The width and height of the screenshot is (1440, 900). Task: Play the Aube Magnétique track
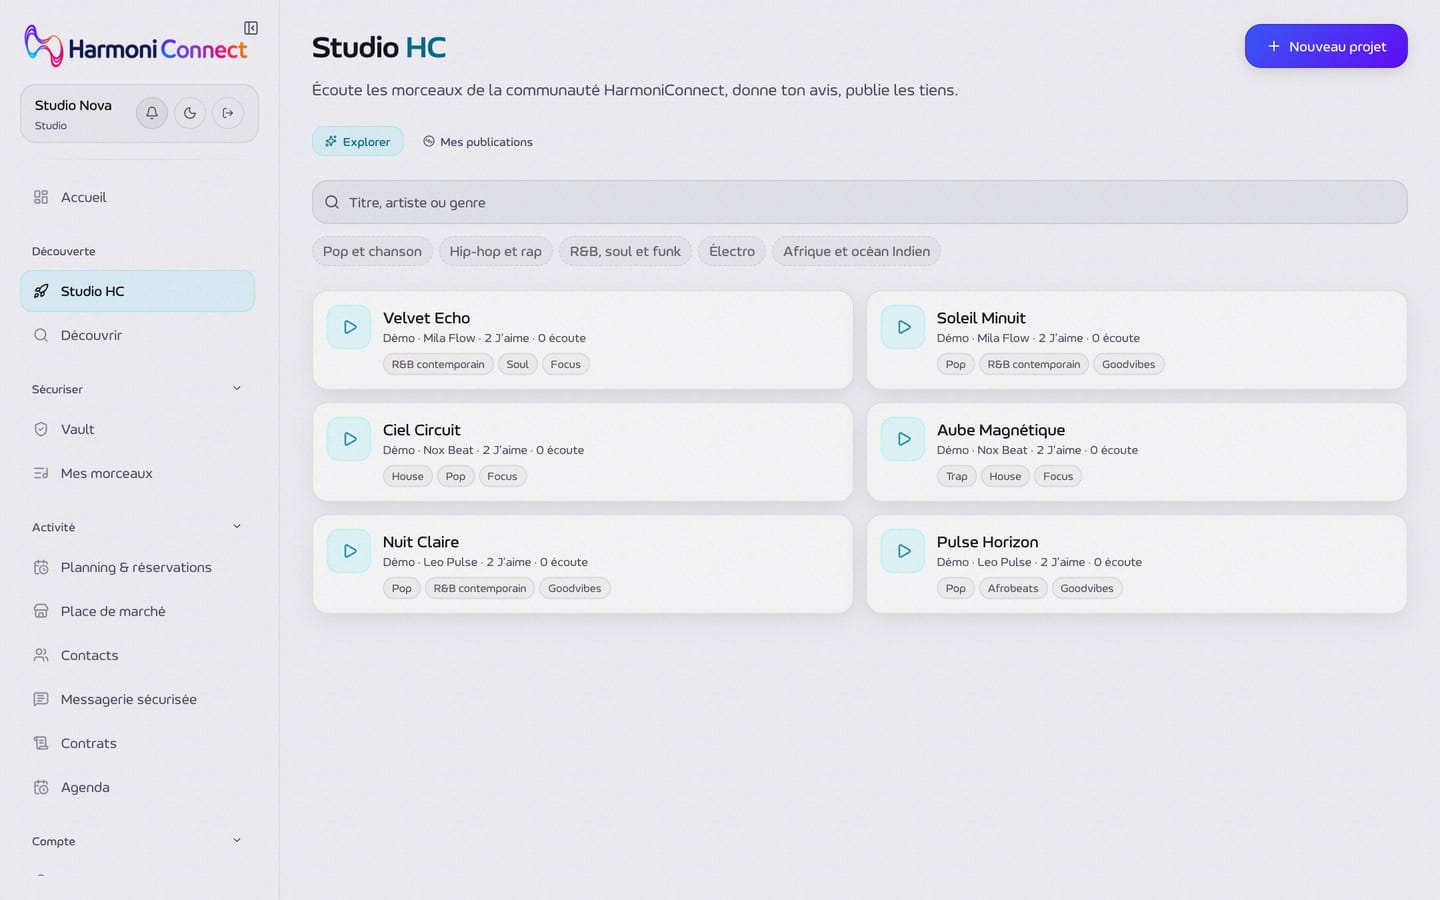(x=903, y=439)
